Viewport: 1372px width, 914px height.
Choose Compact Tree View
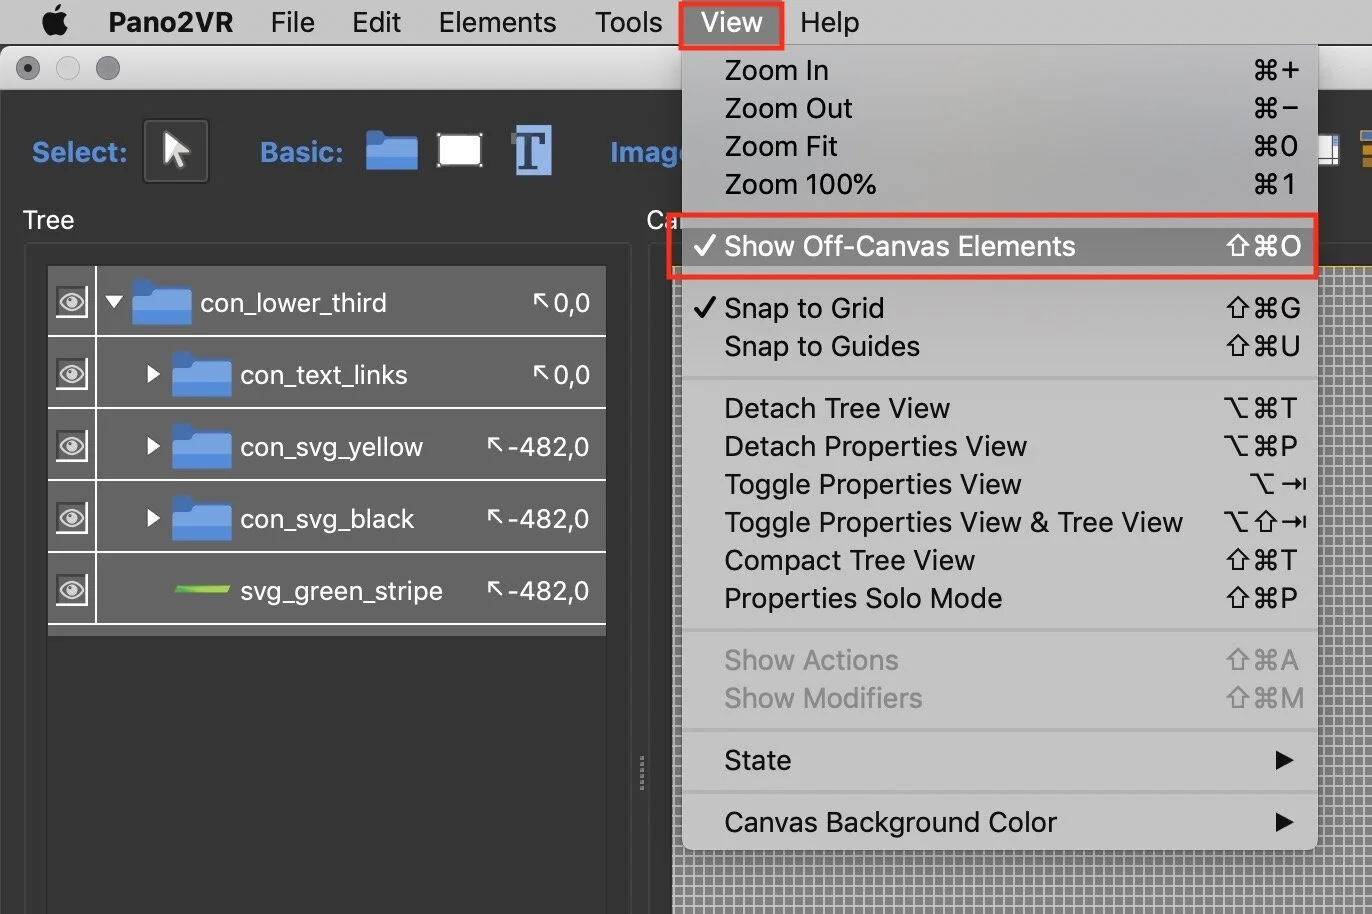coord(999,560)
